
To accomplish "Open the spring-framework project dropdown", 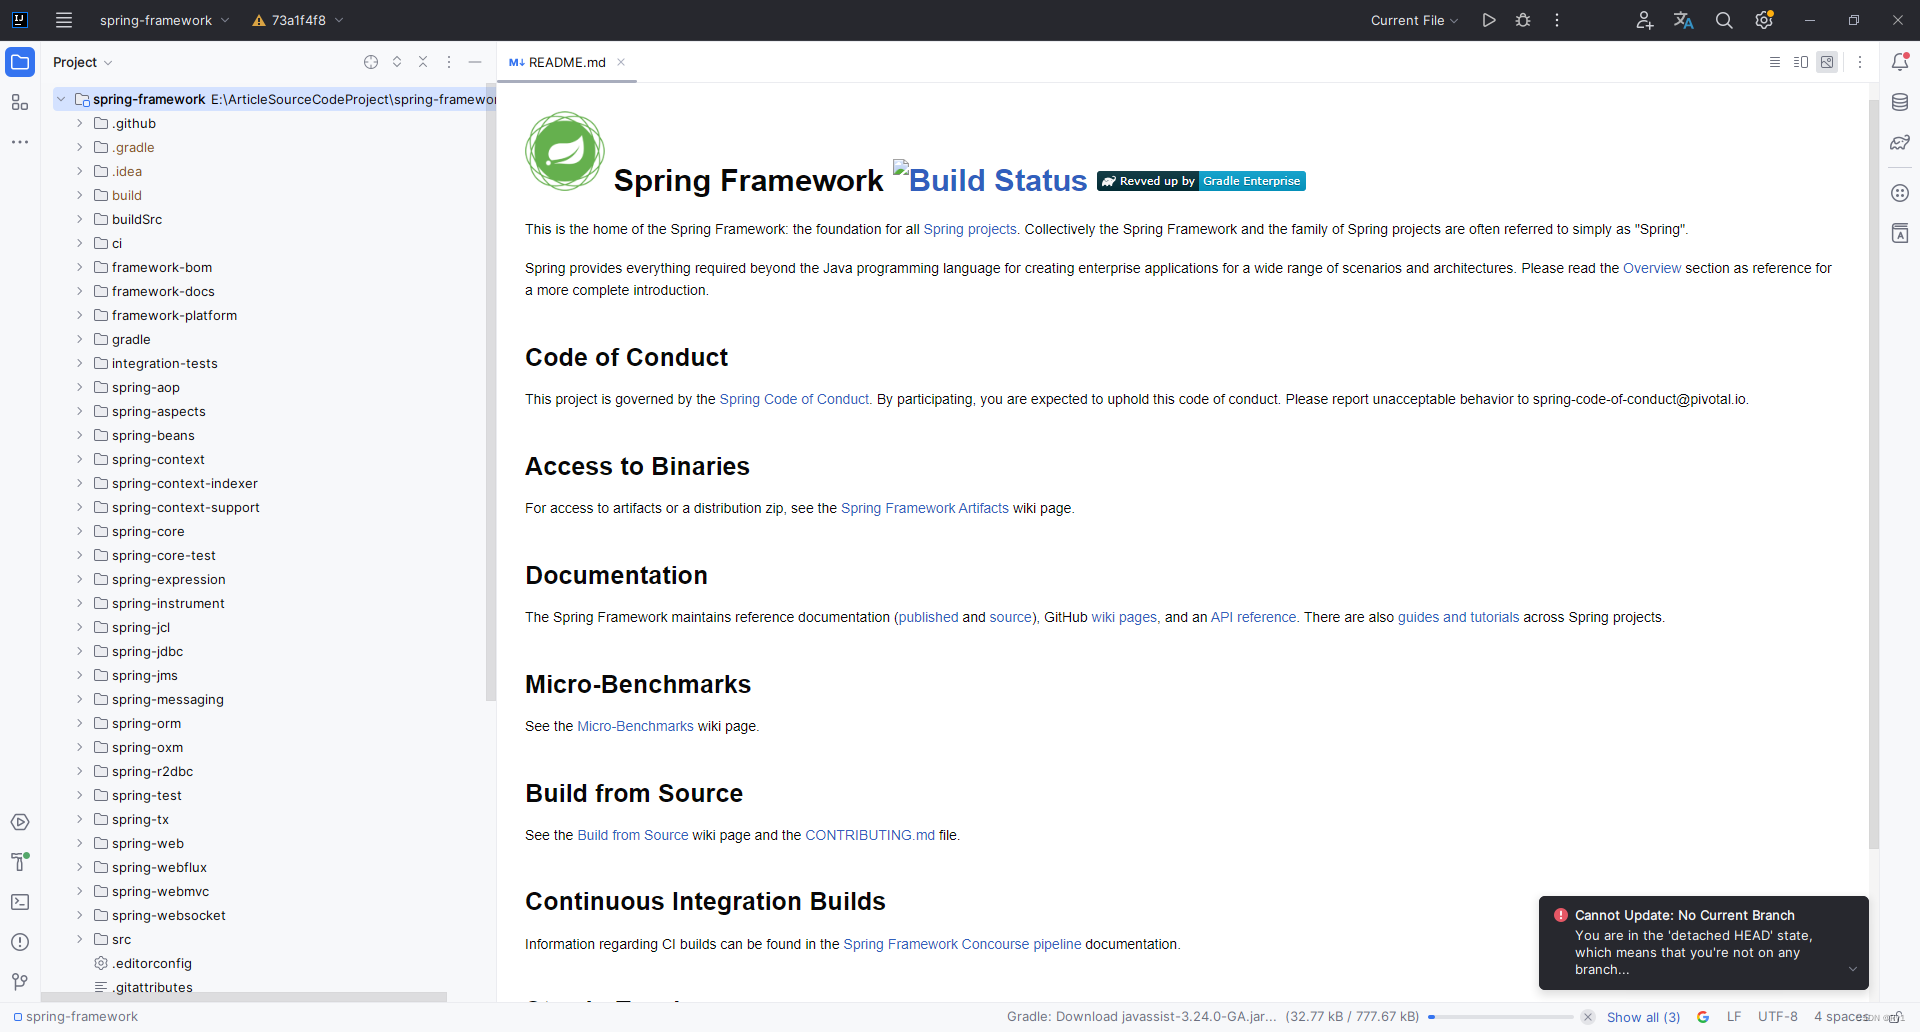I will 164,20.
